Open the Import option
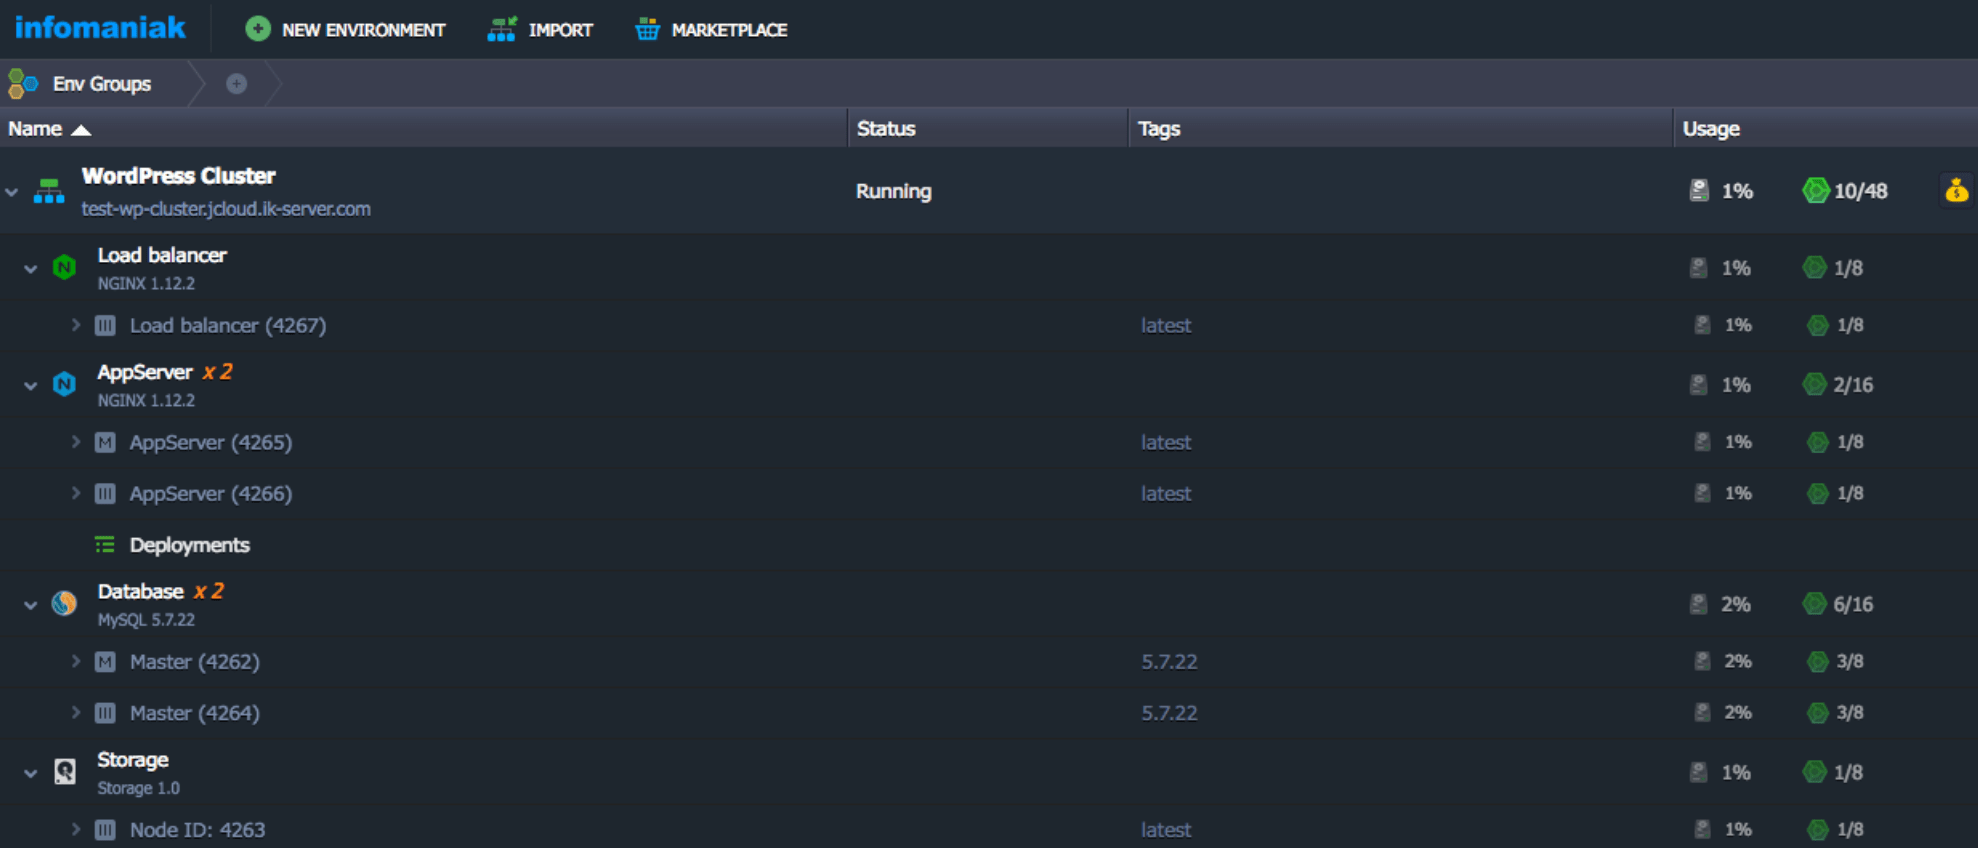 point(540,30)
